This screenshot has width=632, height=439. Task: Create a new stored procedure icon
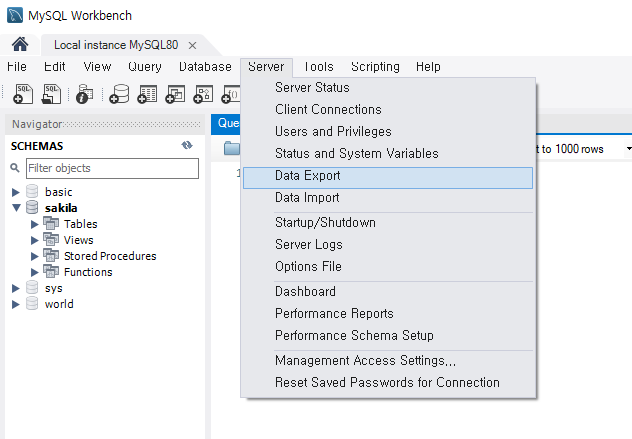(203, 94)
